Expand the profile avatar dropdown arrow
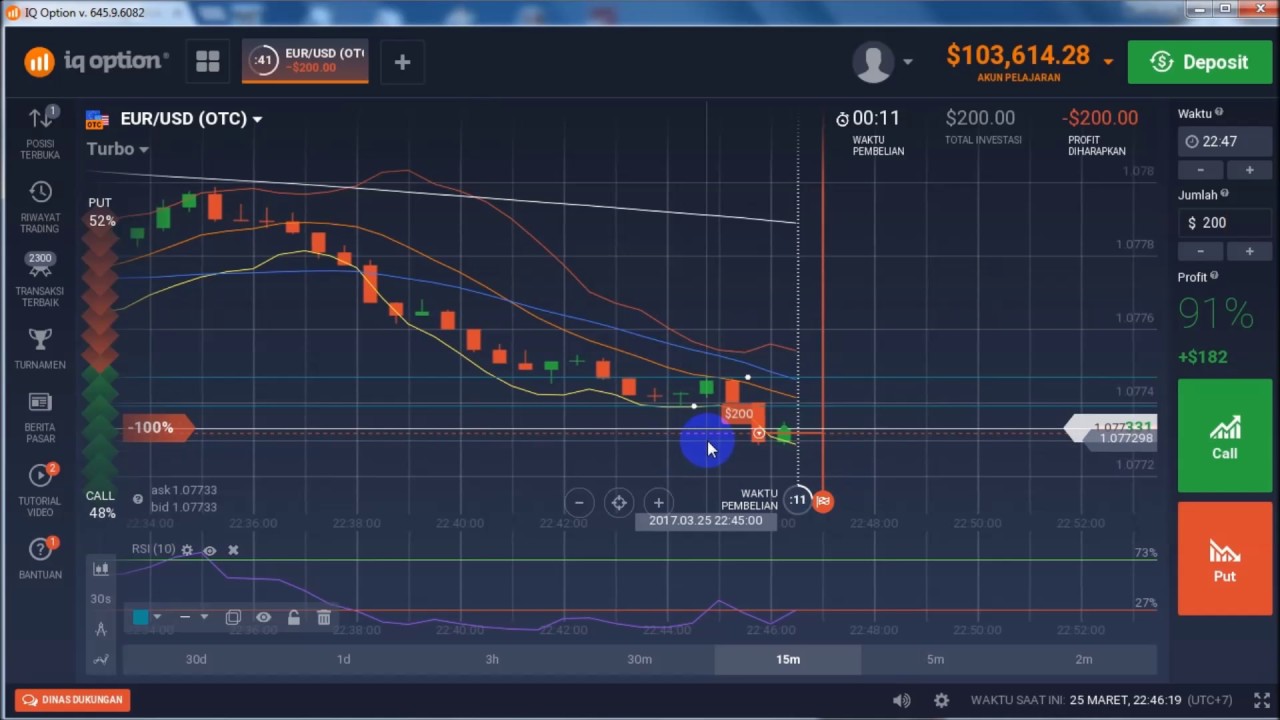The width and height of the screenshot is (1280, 720). point(907,62)
